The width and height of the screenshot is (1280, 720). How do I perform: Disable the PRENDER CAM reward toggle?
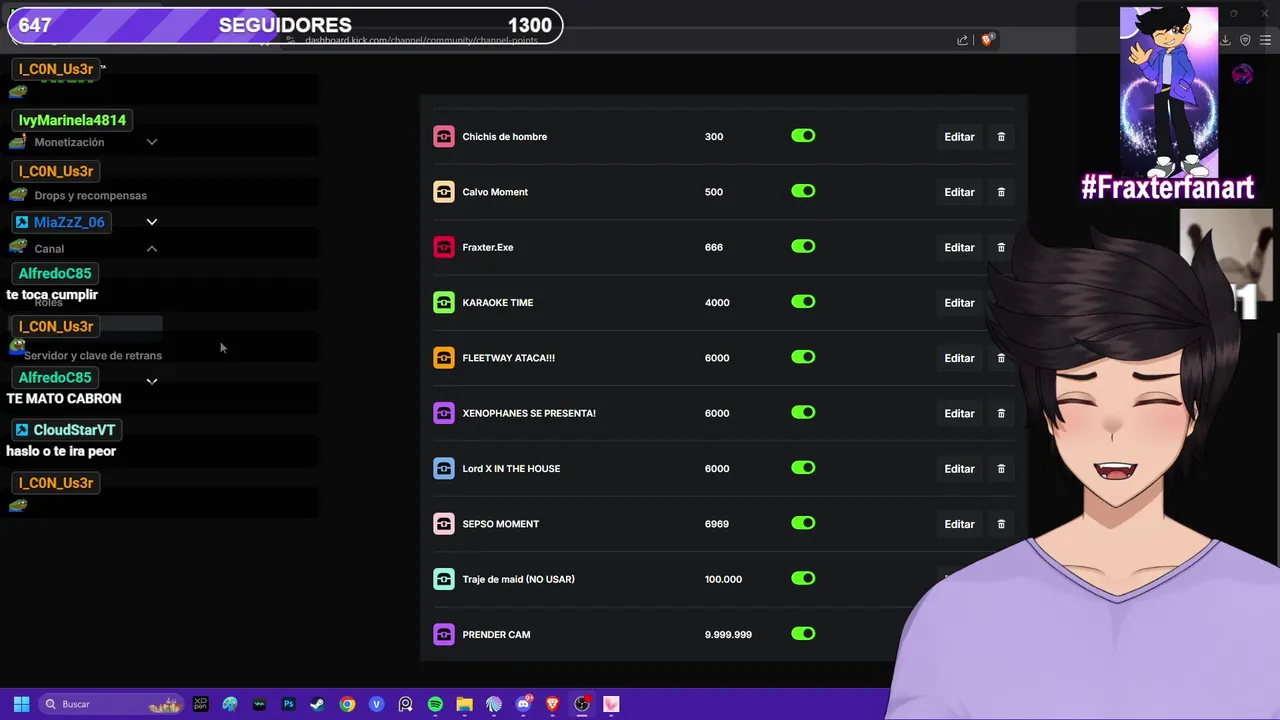click(x=803, y=634)
